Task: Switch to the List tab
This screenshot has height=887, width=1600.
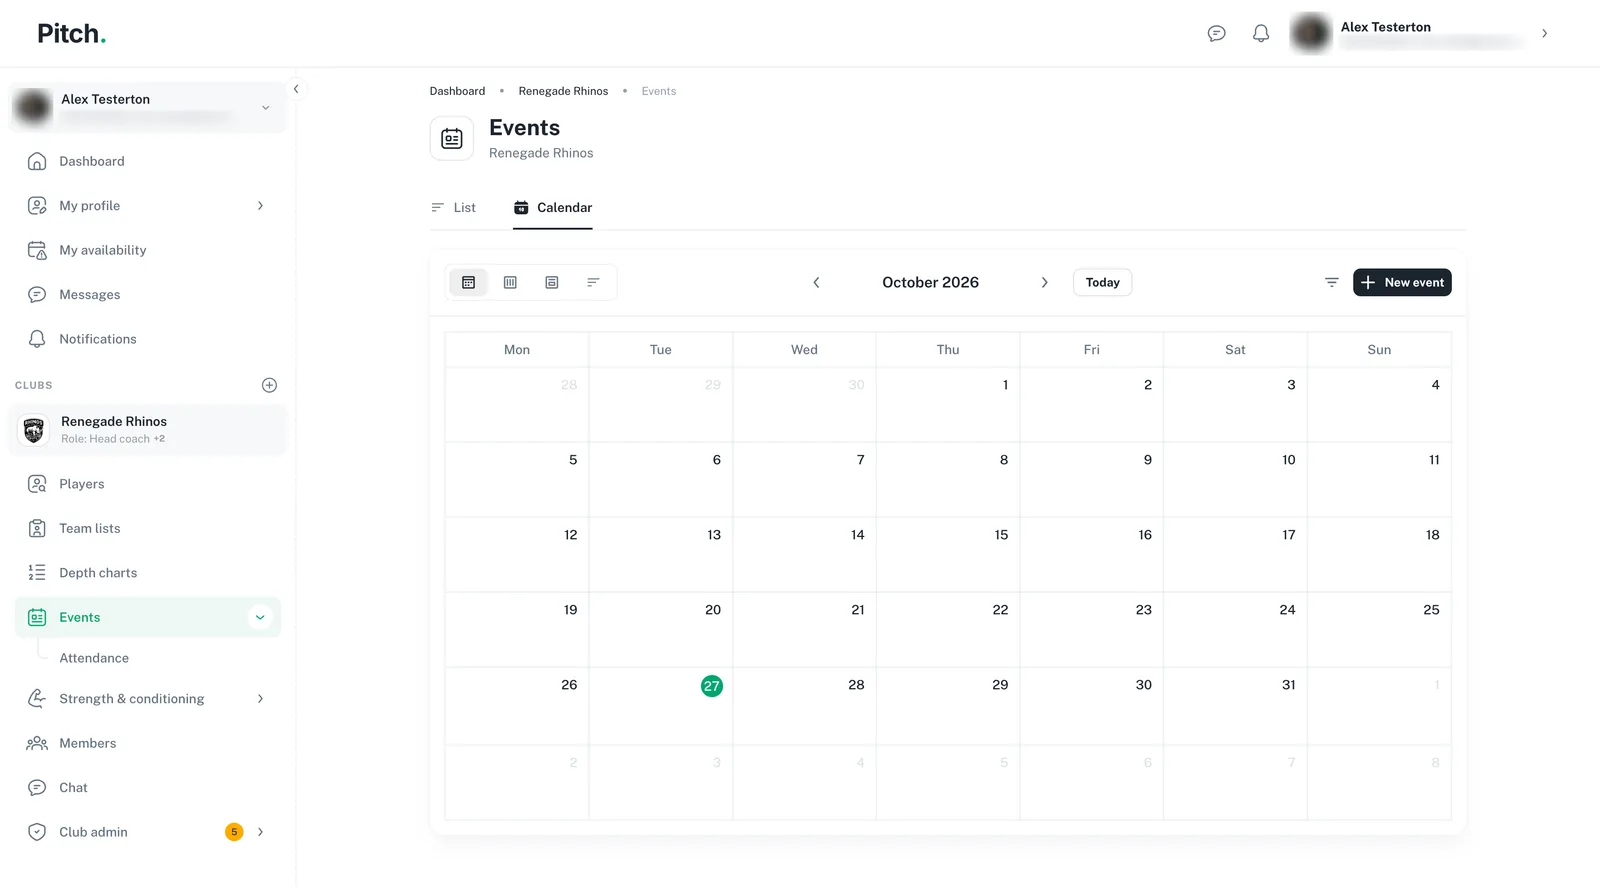Action: tap(454, 208)
